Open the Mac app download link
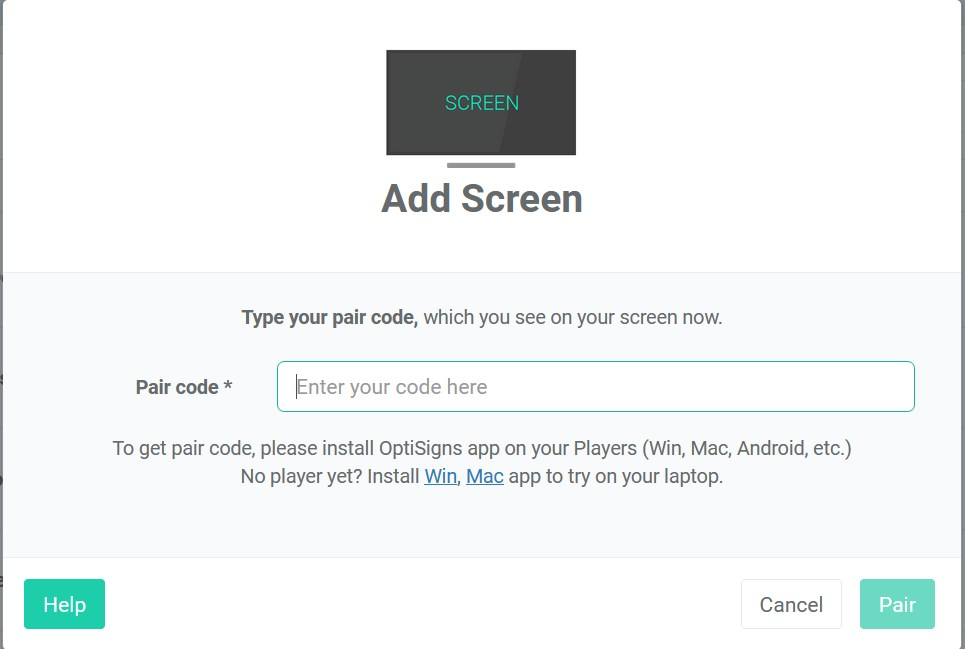Image resolution: width=965 pixels, height=649 pixels. pyautogui.click(x=484, y=476)
